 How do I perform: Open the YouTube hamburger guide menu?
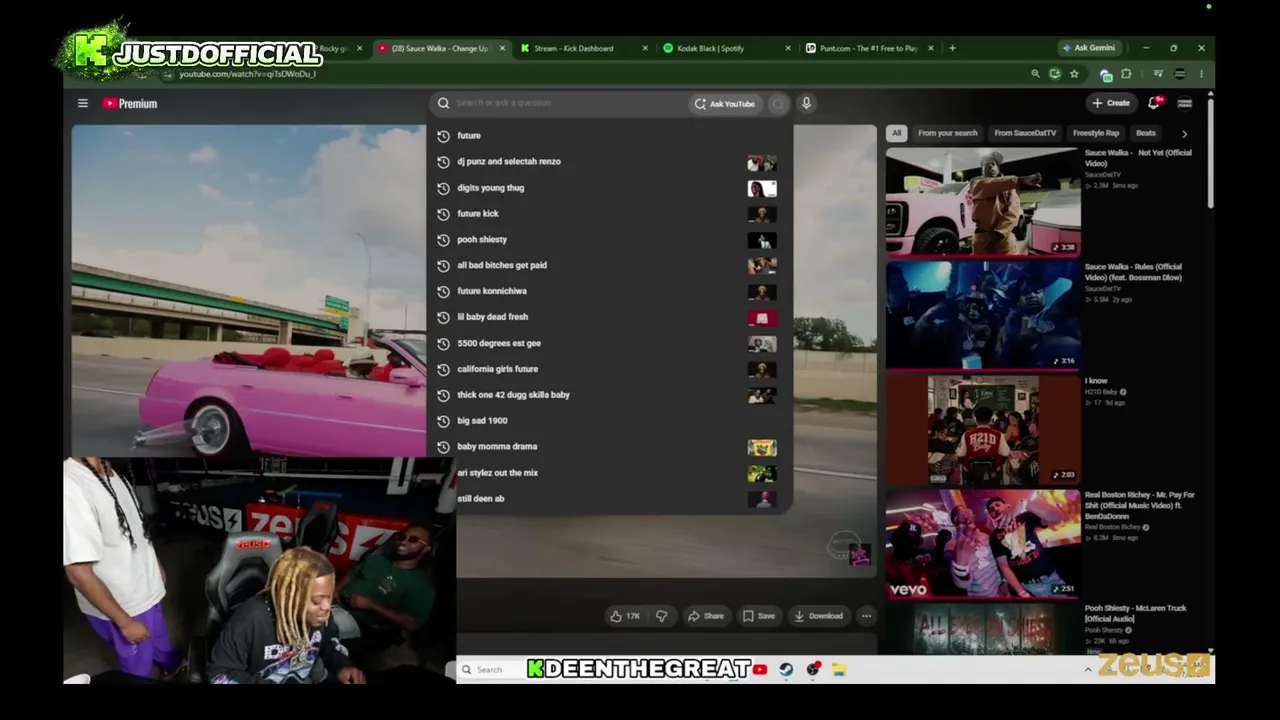pyautogui.click(x=83, y=103)
